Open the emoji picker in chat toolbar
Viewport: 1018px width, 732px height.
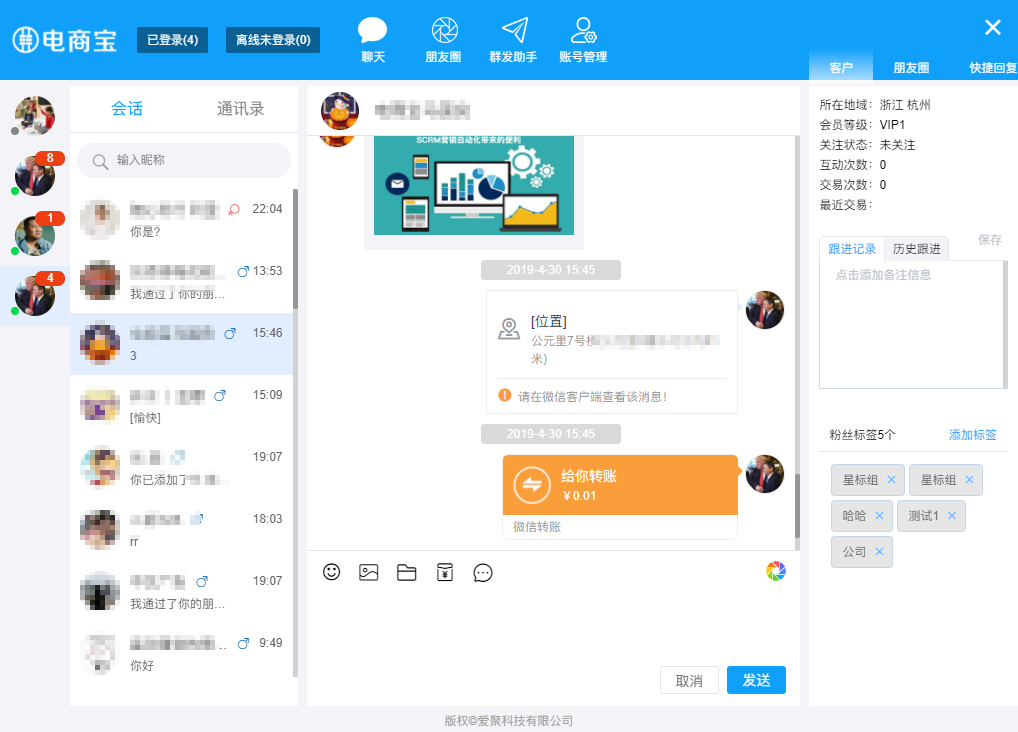(x=332, y=572)
